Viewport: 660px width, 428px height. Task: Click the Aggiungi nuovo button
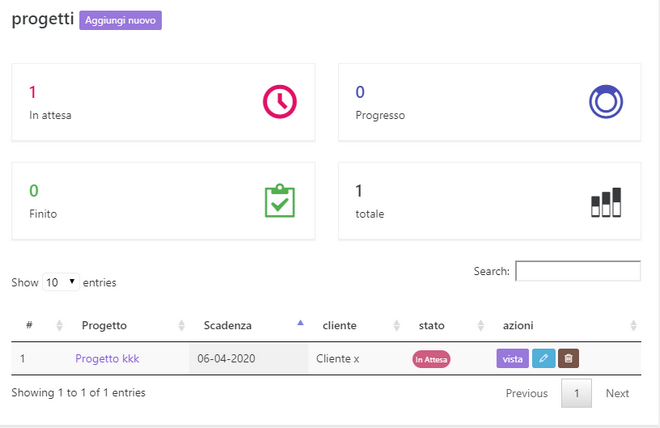coord(120,20)
